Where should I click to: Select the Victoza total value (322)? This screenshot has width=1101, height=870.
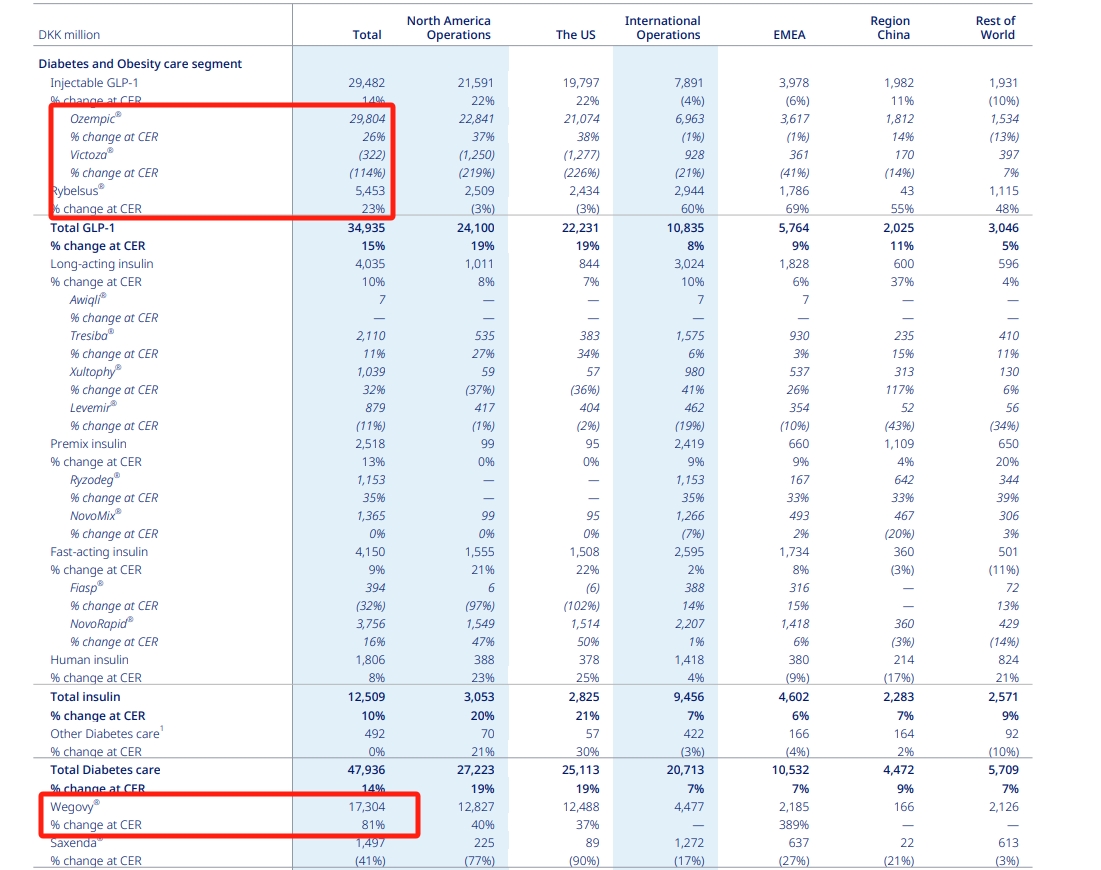click(371, 154)
